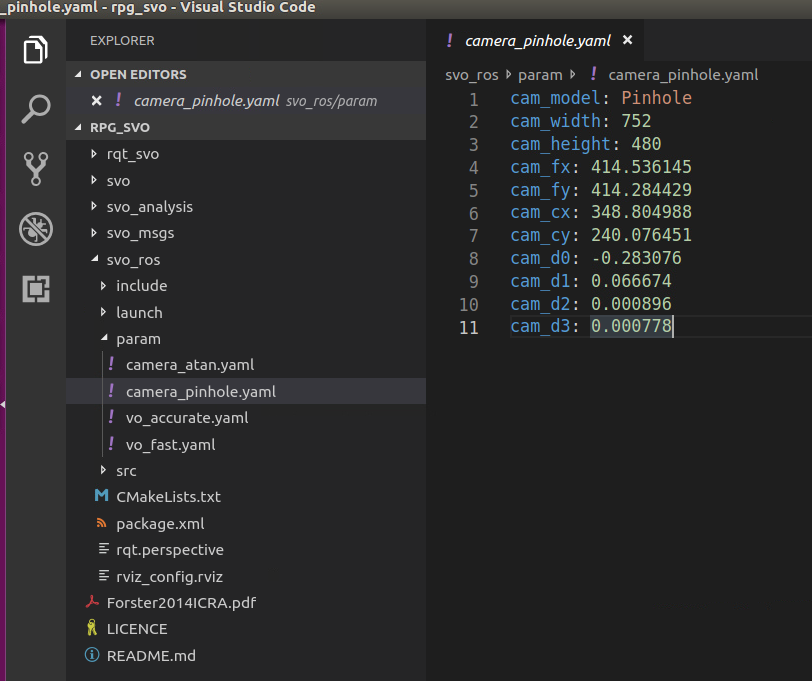Click the text-file icon beside rqt.perspective
812x681 pixels.
tap(104, 548)
